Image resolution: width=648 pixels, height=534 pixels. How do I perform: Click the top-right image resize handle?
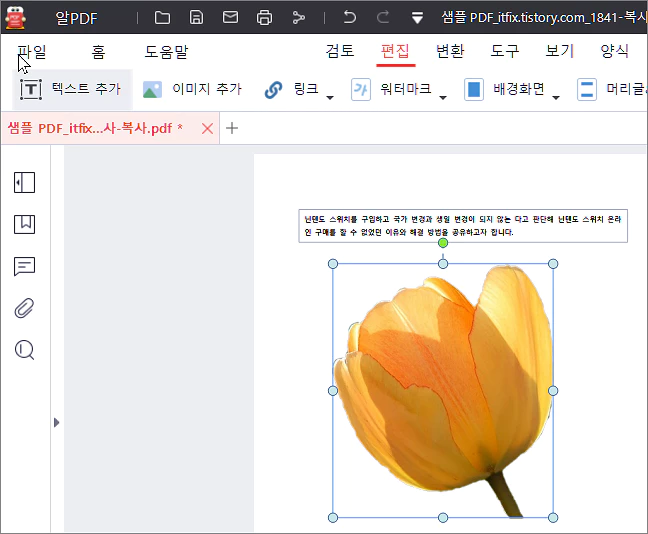pyautogui.click(x=553, y=264)
